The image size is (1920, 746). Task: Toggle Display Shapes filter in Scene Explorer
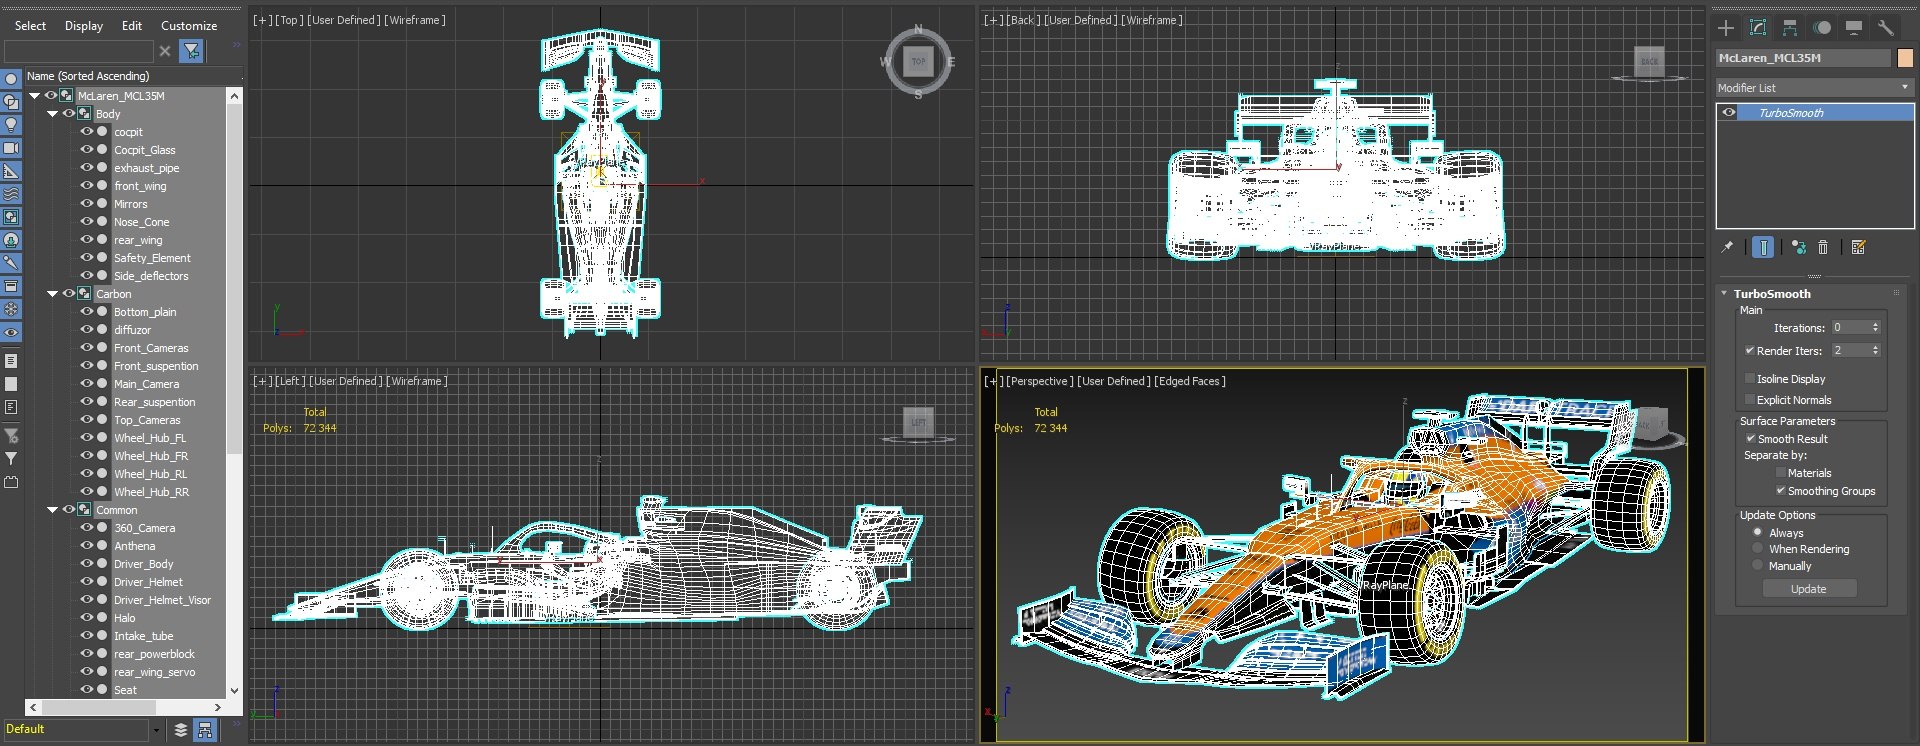pyautogui.click(x=11, y=102)
